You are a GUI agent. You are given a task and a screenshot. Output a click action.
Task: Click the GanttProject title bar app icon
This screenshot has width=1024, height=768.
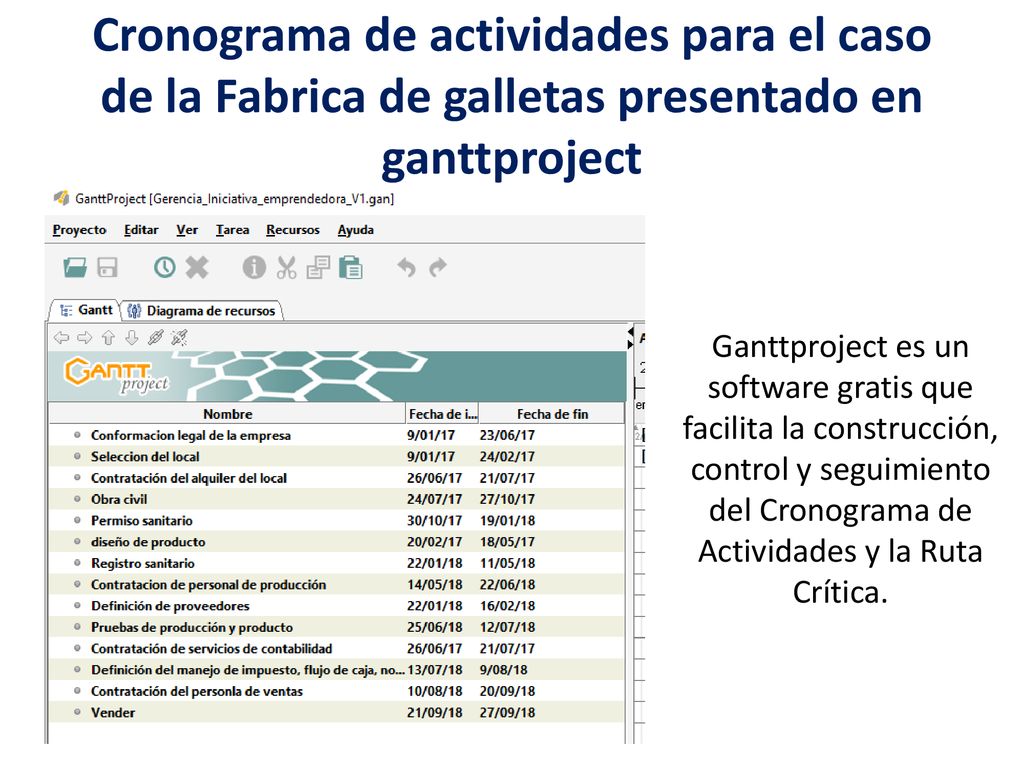pyautogui.click(x=61, y=198)
